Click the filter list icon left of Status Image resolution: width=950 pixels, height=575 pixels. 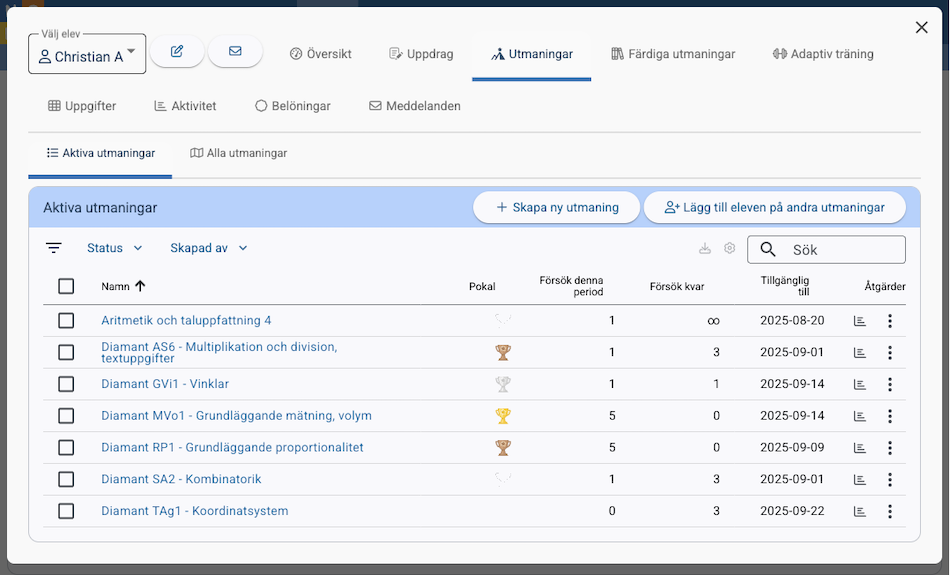[54, 248]
